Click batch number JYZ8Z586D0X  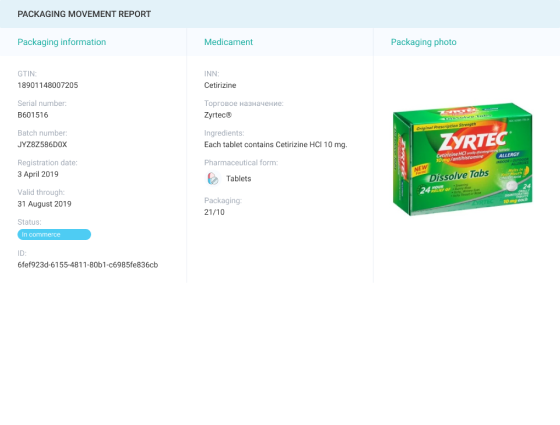click(x=42, y=145)
